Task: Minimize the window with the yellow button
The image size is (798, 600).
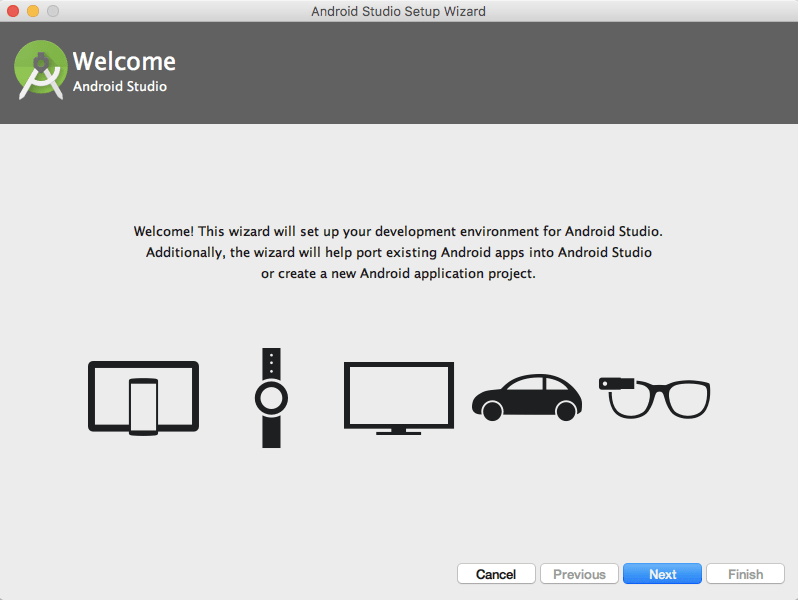Action: pos(33,11)
